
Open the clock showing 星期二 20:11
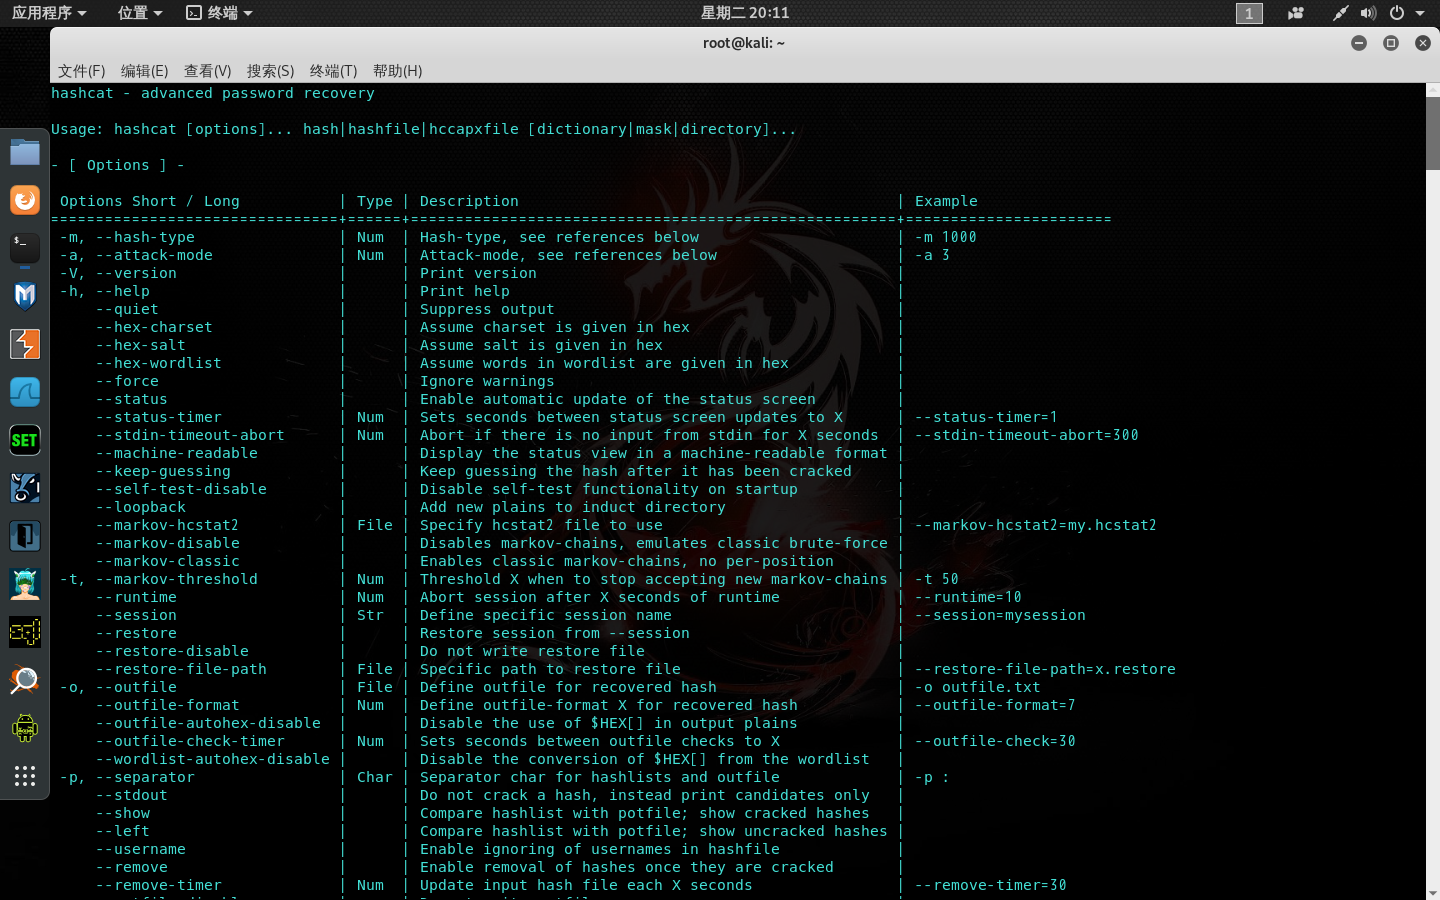click(x=745, y=13)
